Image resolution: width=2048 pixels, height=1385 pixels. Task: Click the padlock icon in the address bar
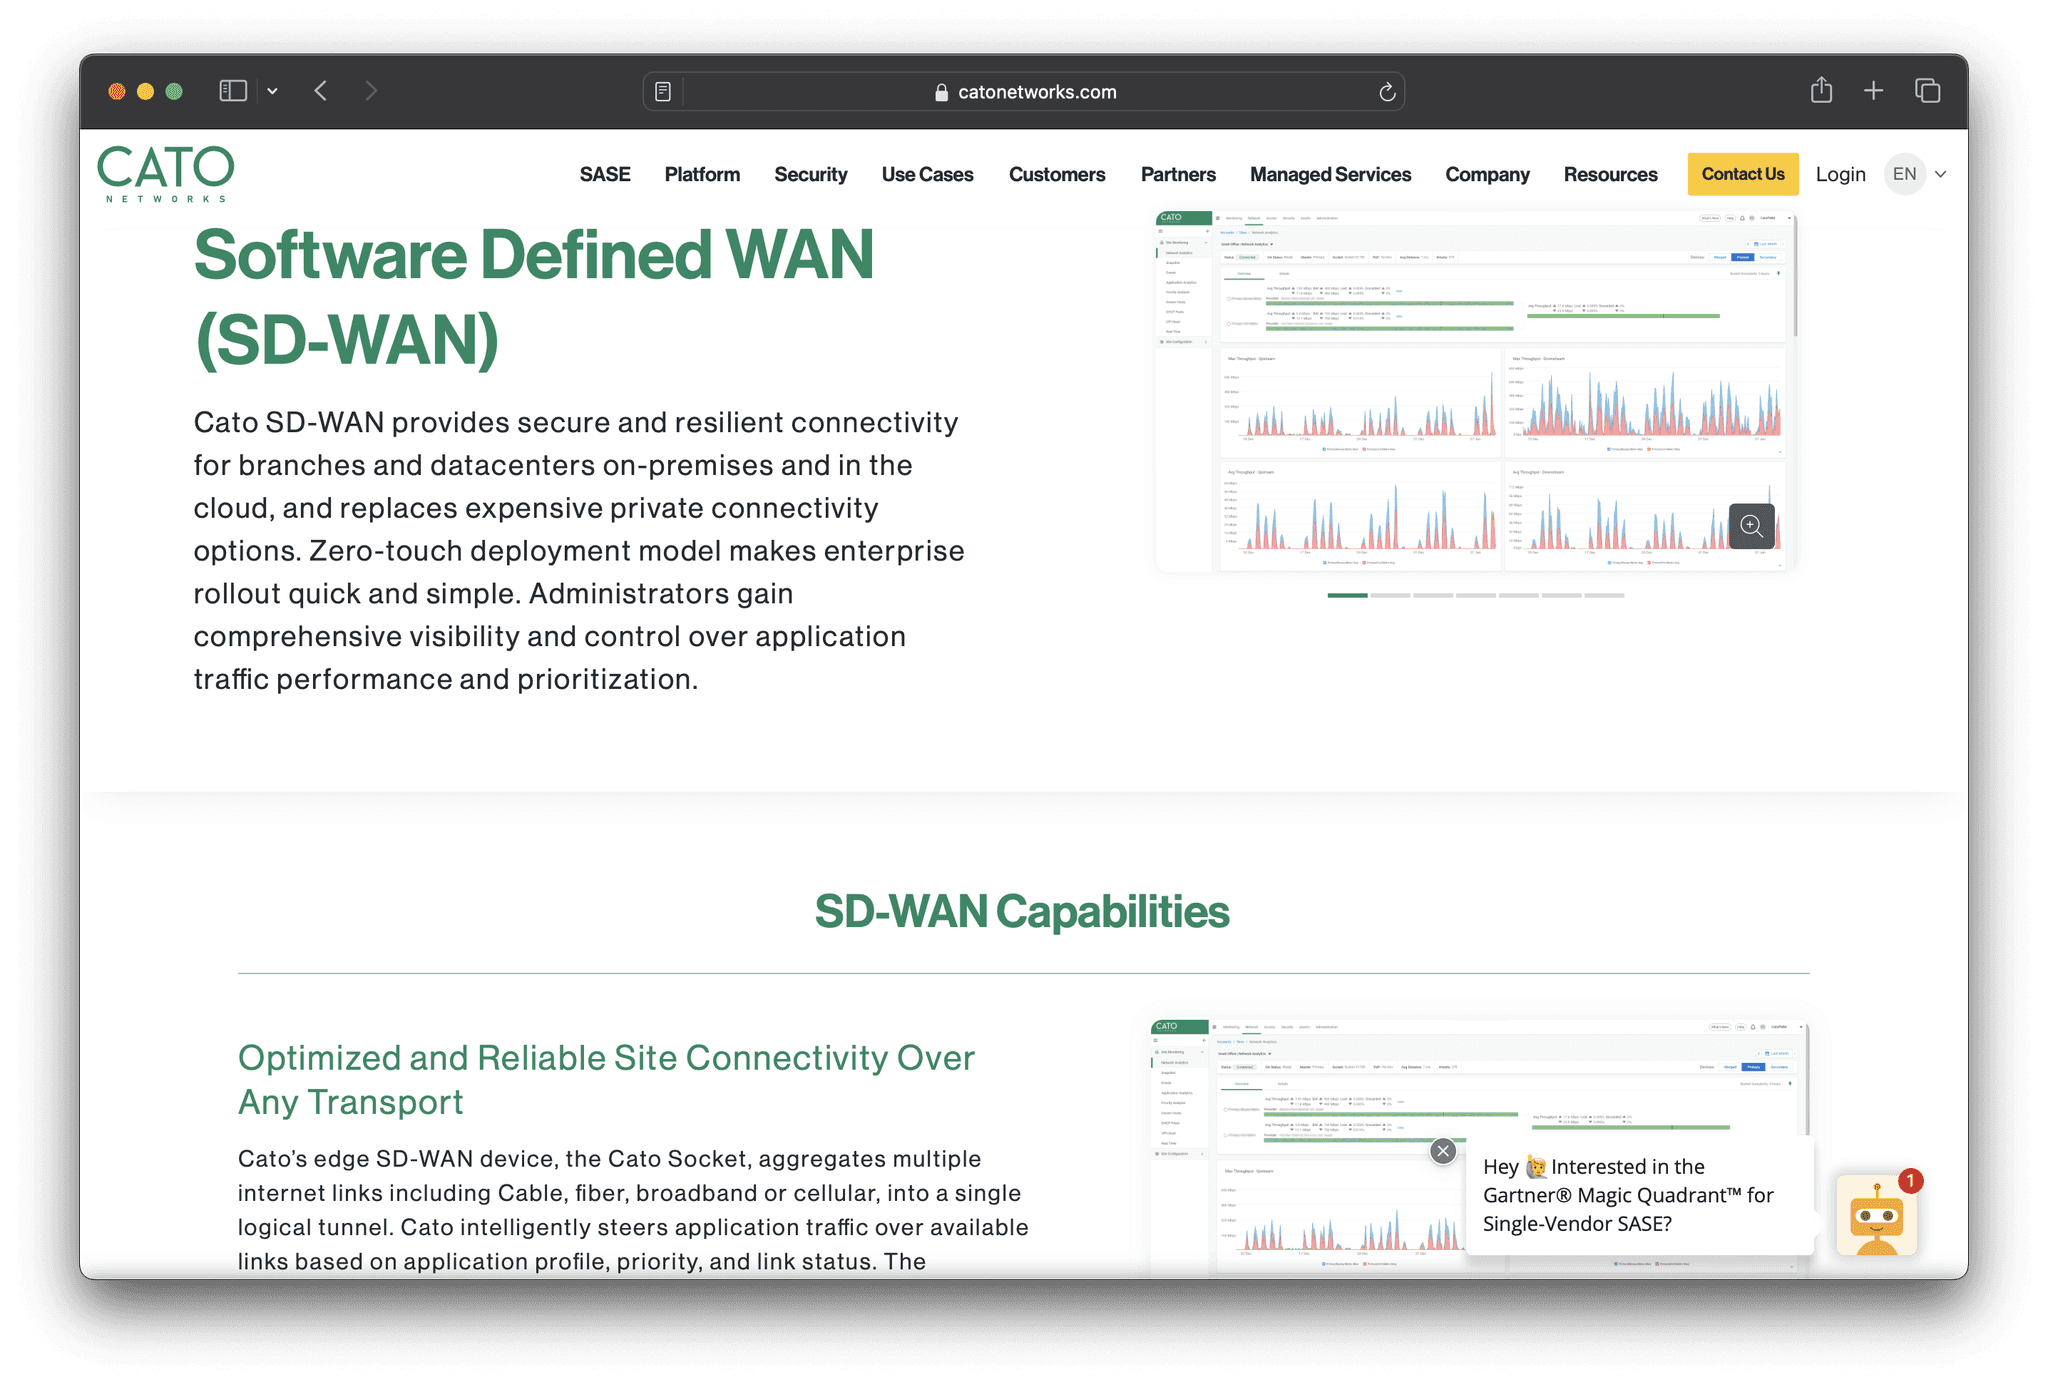click(x=939, y=91)
